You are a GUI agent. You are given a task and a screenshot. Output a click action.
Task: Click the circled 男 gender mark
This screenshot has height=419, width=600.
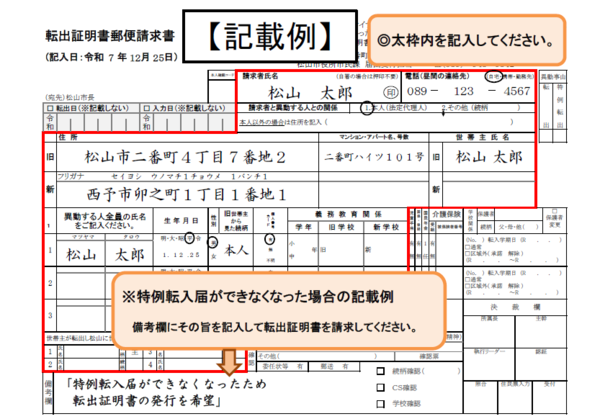point(213,242)
